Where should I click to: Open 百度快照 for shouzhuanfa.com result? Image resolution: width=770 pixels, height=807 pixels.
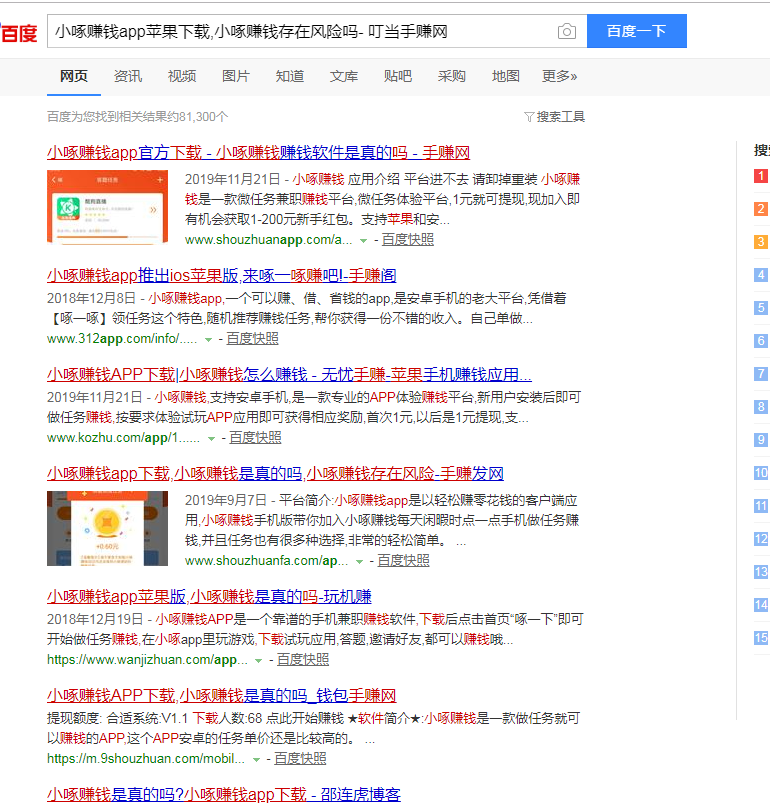(x=404, y=560)
